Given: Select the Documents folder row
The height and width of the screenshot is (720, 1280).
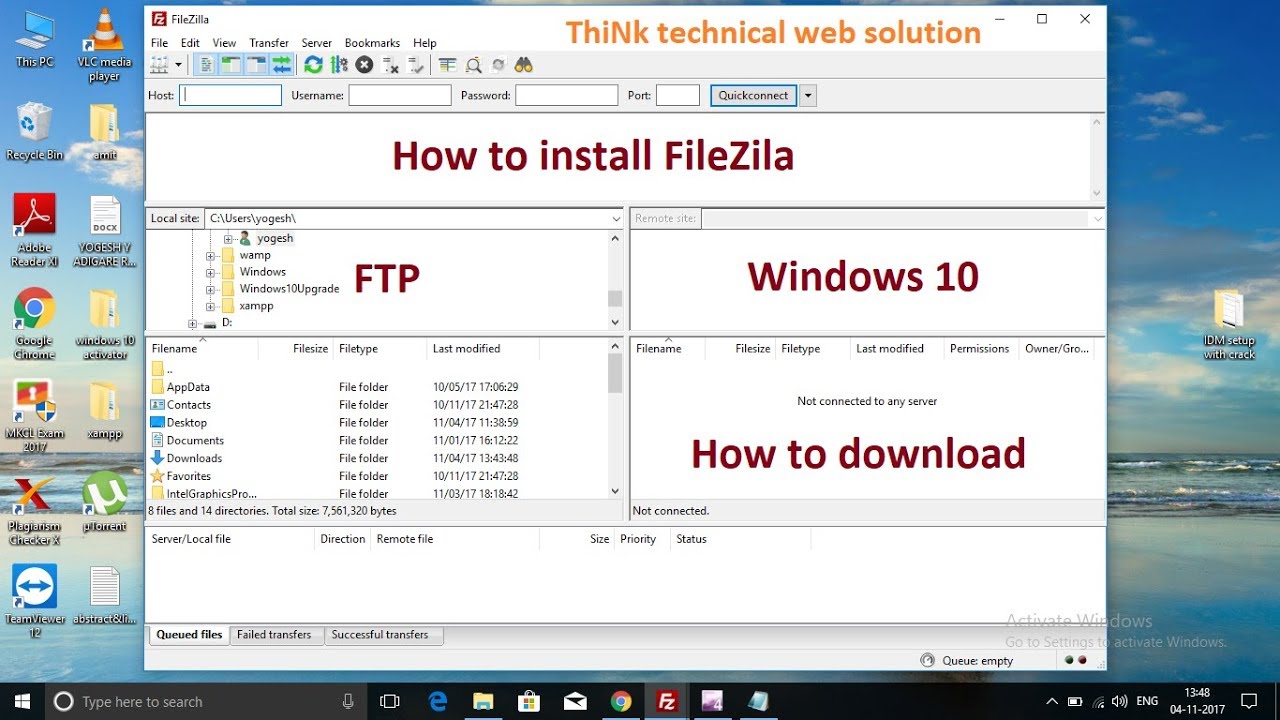Looking at the screenshot, I should point(377,441).
